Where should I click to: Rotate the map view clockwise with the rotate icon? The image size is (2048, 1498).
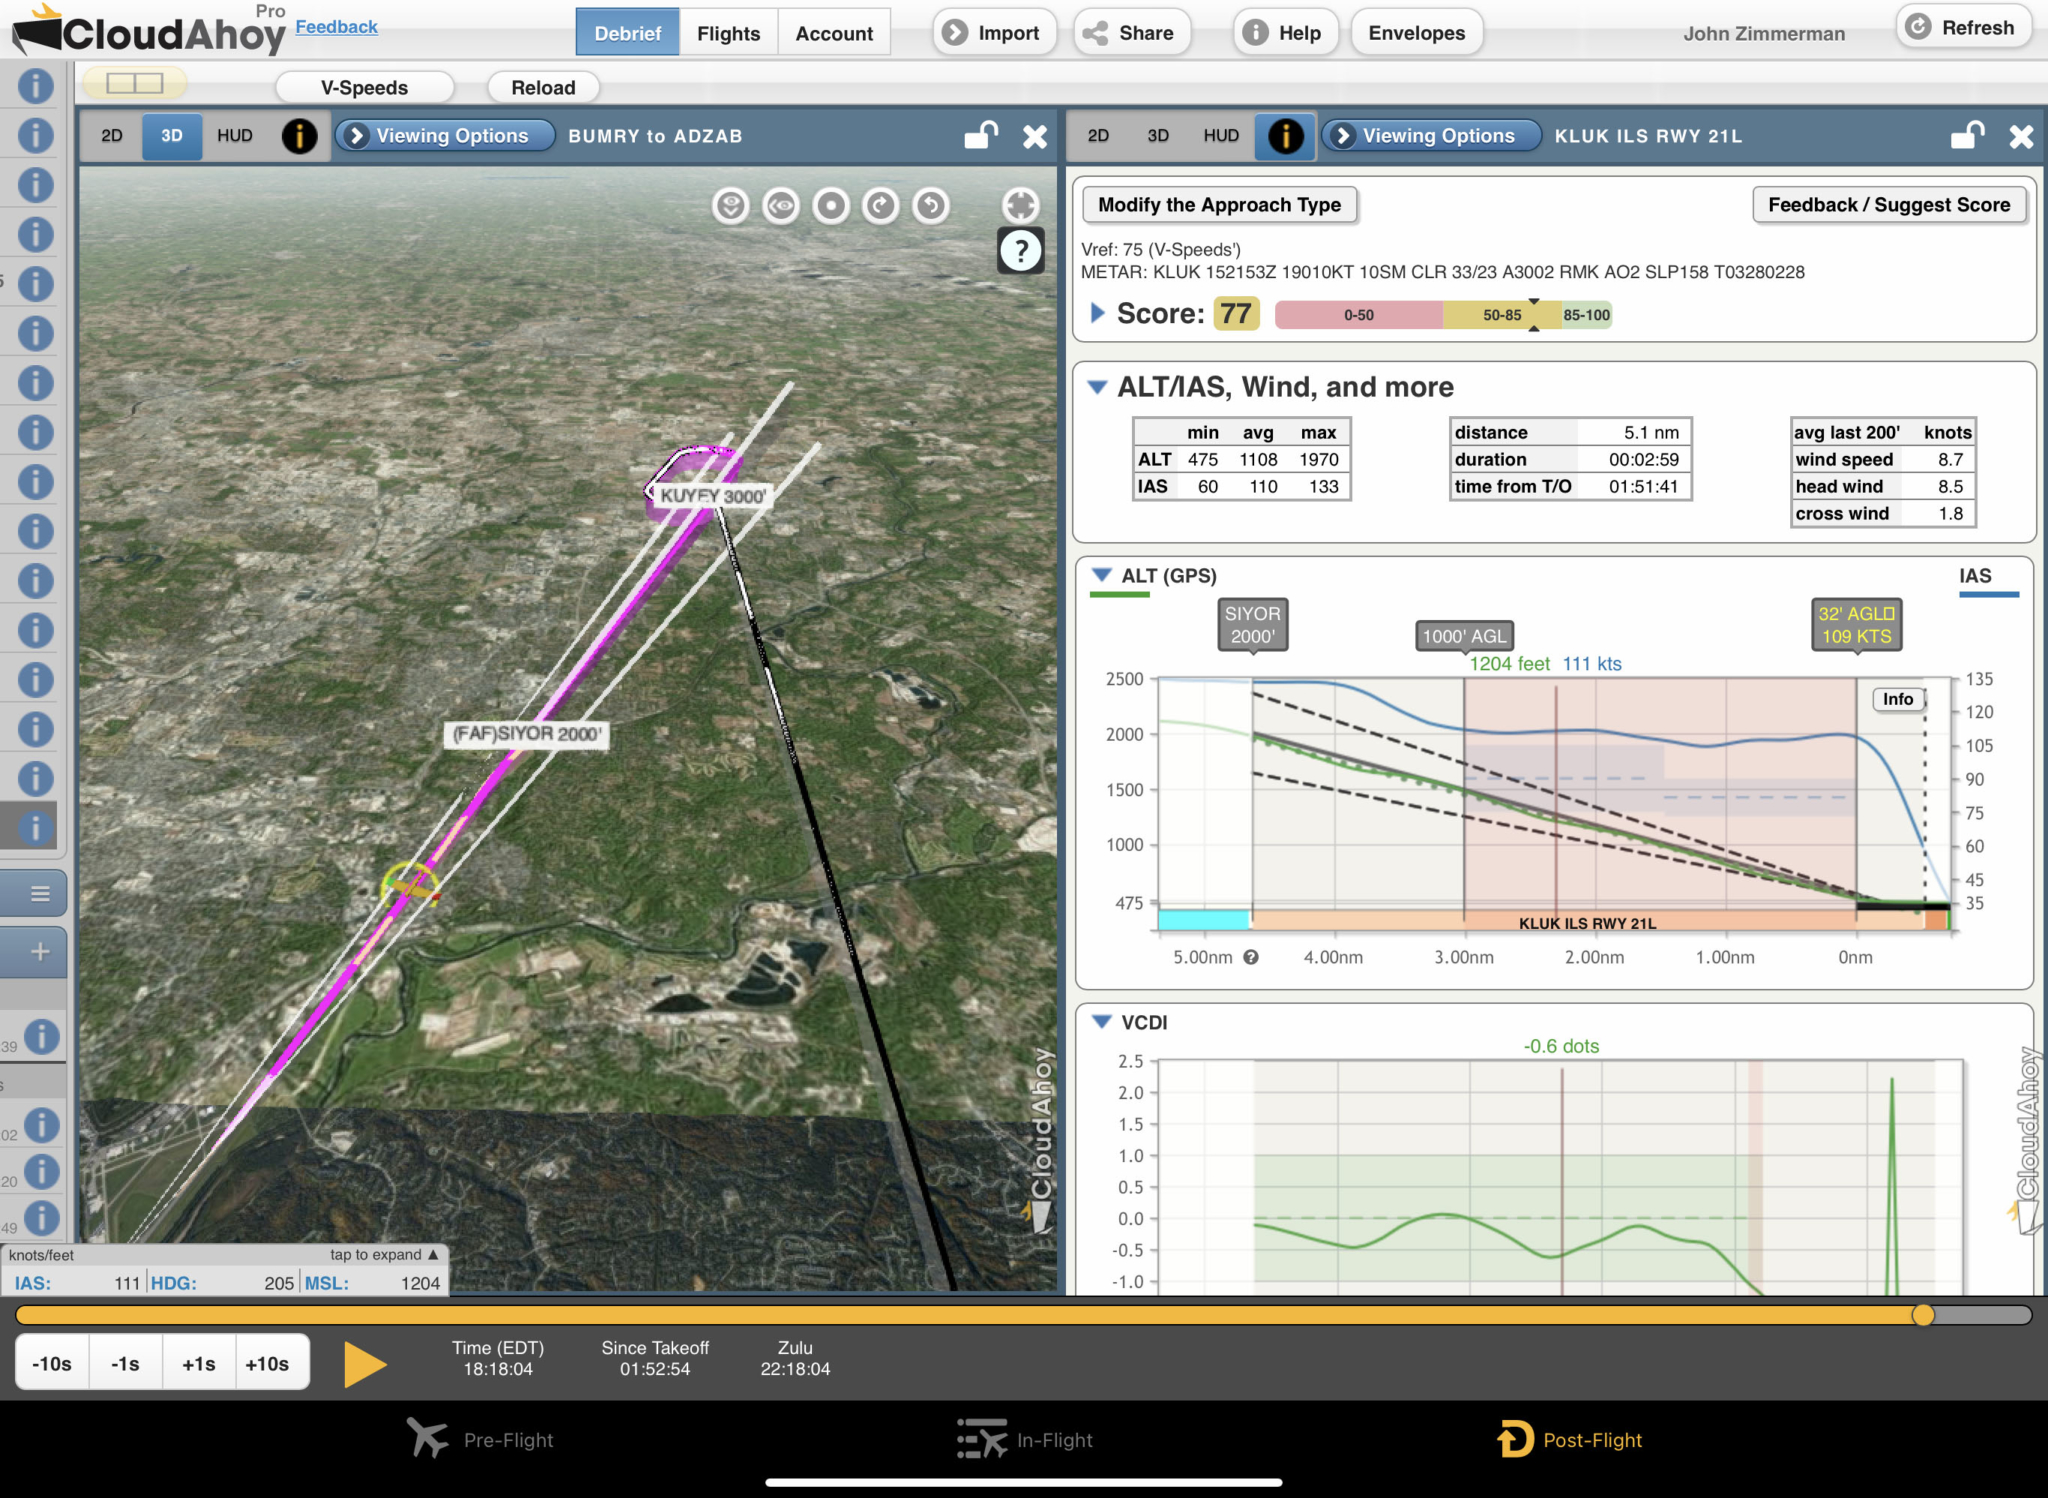(881, 206)
